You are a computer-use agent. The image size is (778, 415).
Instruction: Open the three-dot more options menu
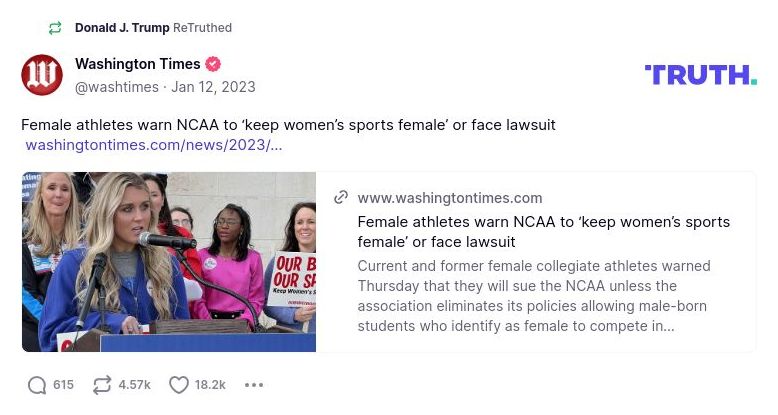coord(254,385)
